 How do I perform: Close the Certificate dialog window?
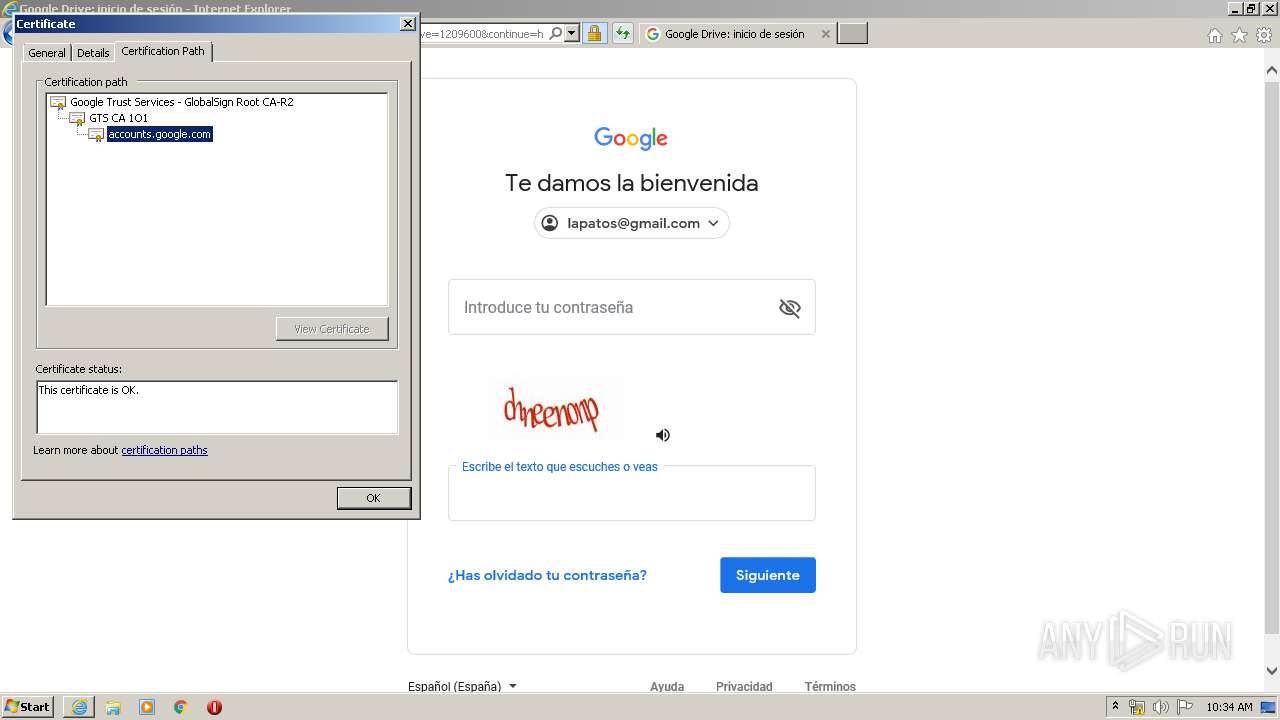pos(407,24)
